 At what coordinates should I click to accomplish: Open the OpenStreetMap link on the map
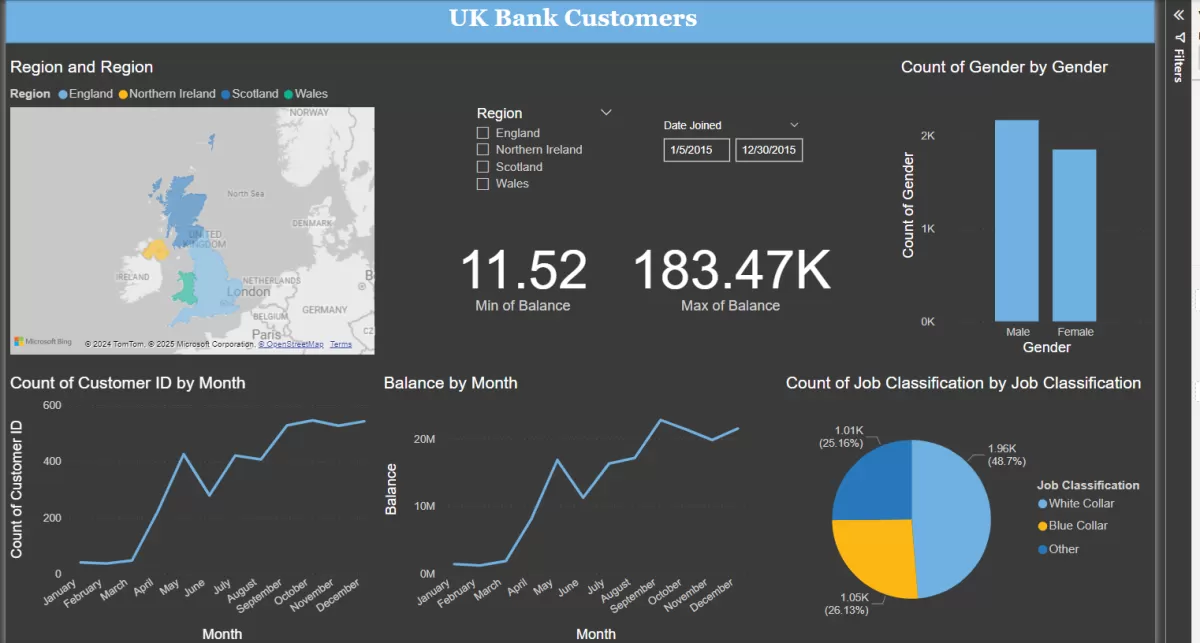pos(291,344)
